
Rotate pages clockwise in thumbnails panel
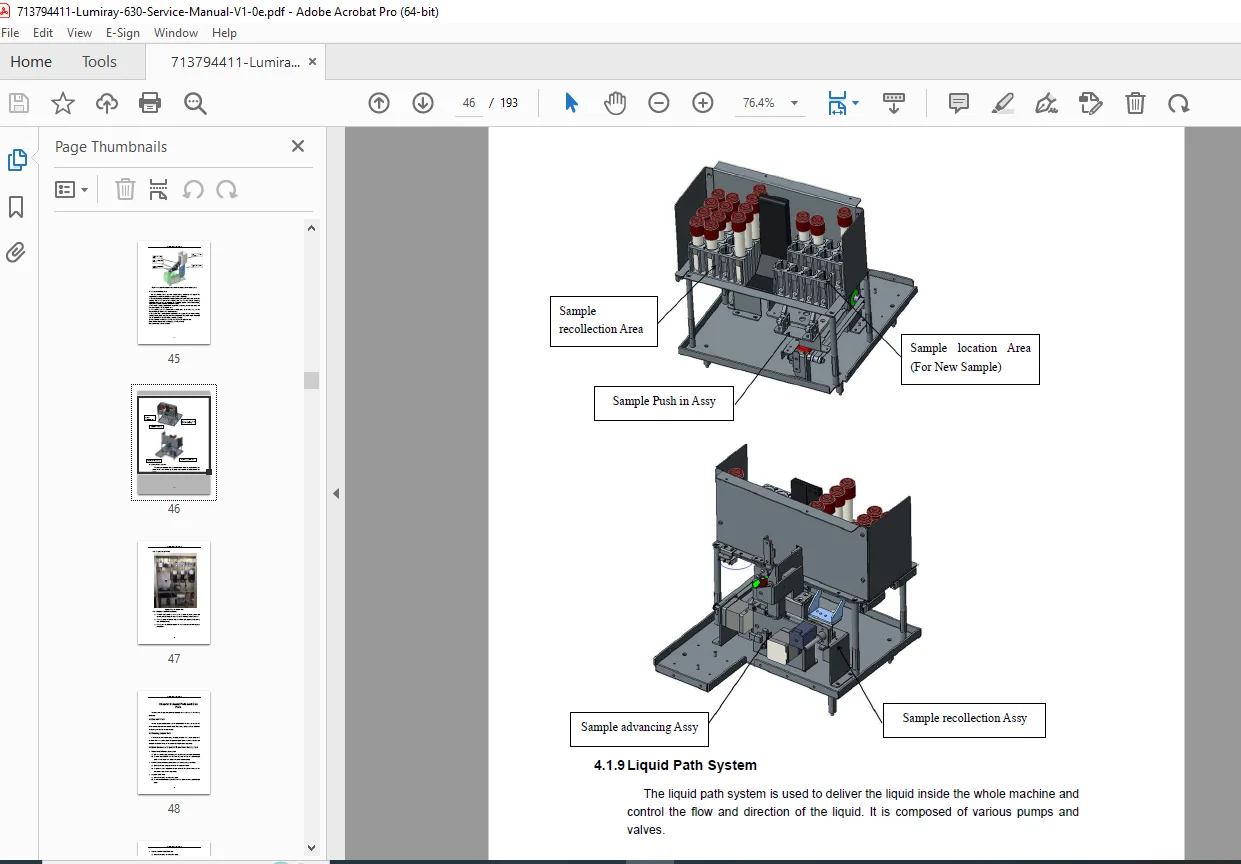click(x=227, y=189)
